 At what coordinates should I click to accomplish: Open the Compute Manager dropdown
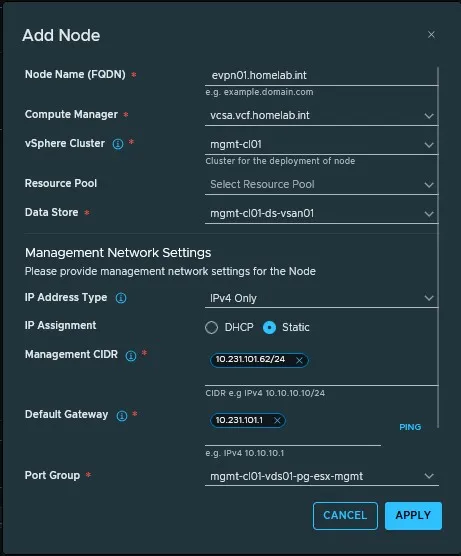(322, 116)
